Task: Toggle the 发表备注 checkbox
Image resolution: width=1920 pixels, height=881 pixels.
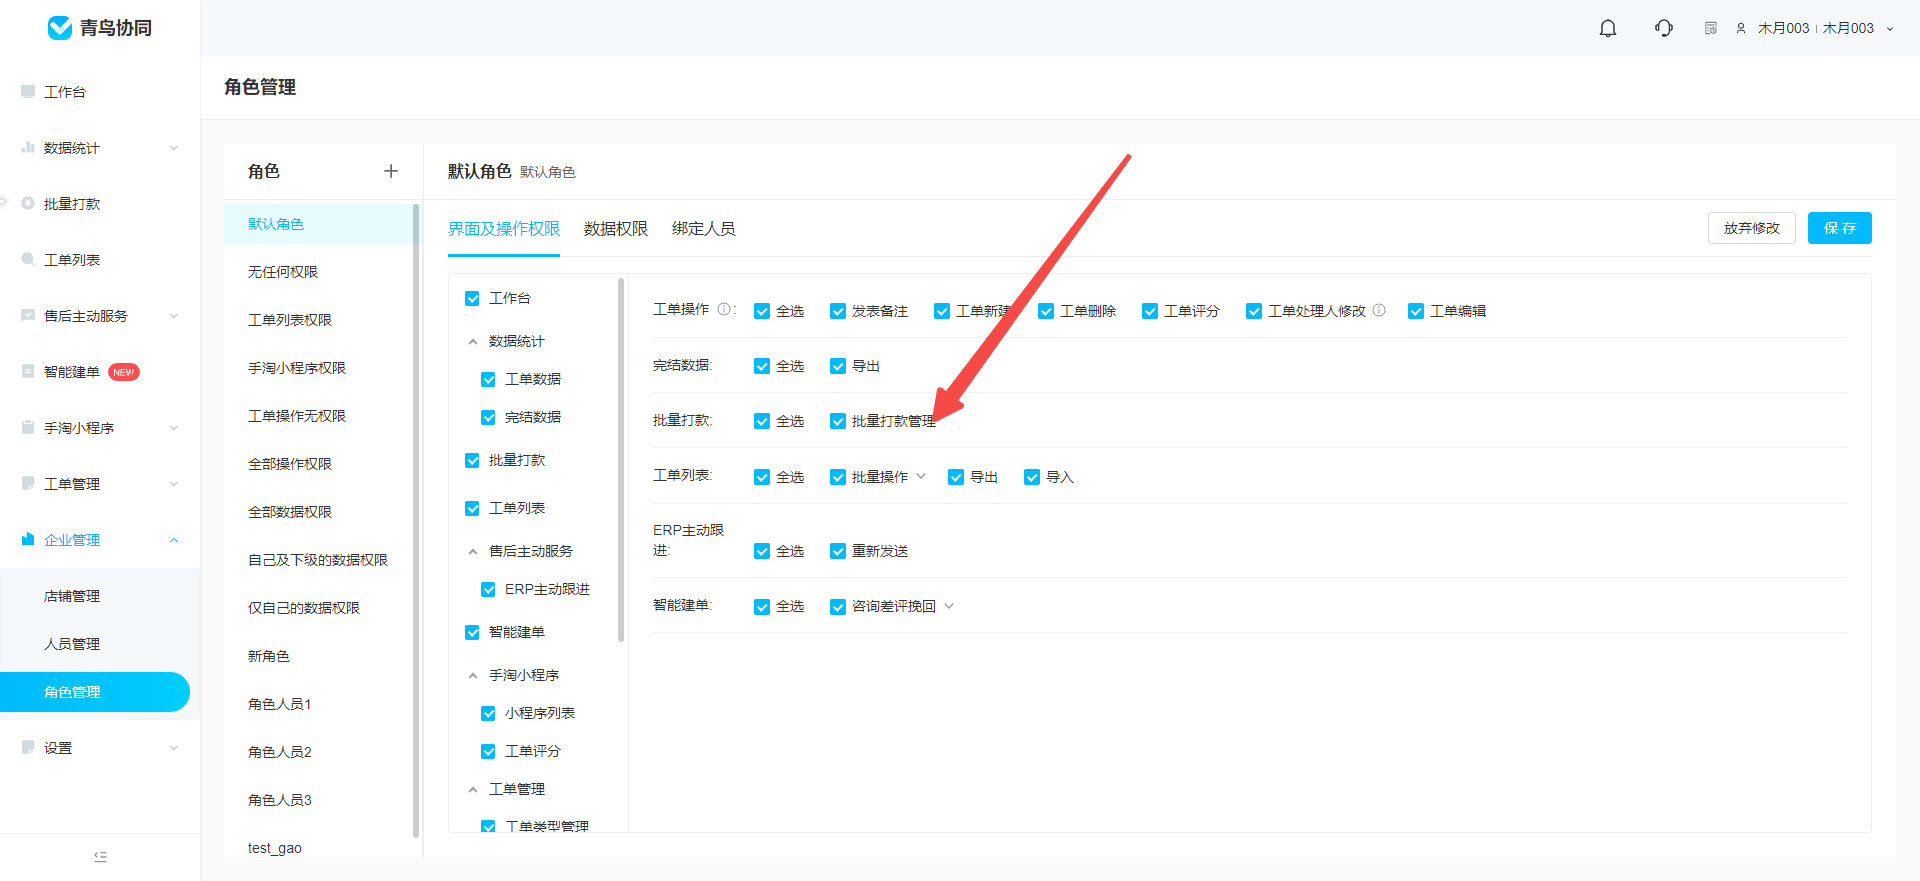Action: (838, 311)
